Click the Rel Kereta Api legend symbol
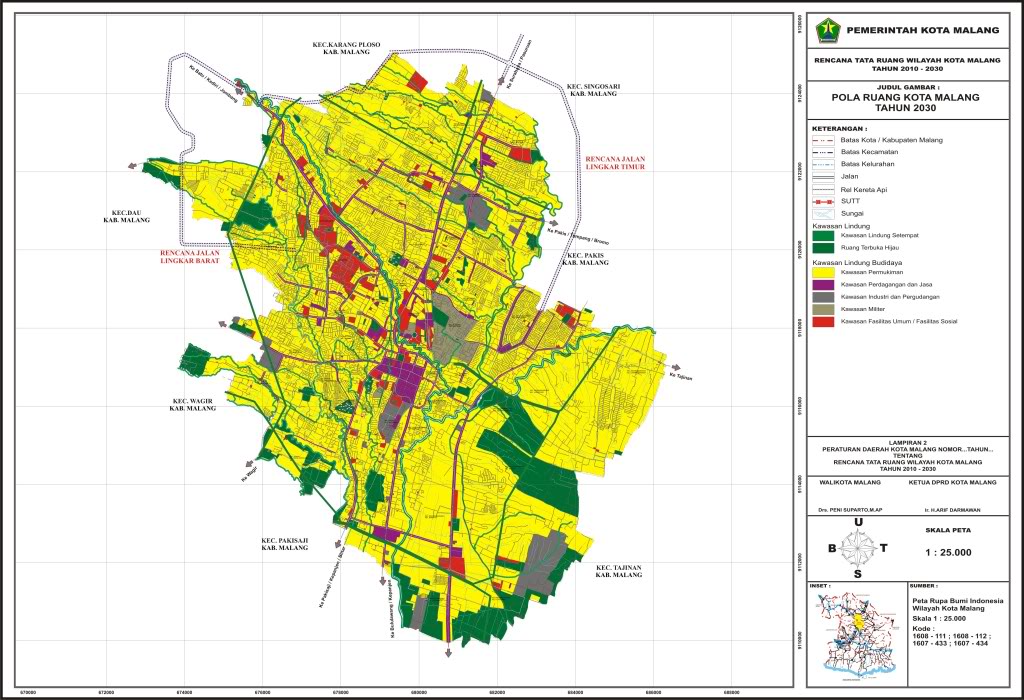This screenshot has height=700, width=1024. [824, 189]
